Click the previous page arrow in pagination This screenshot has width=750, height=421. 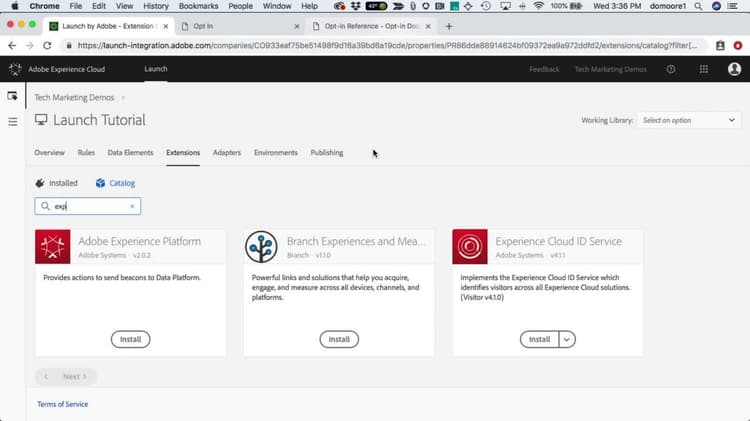pyautogui.click(x=46, y=377)
